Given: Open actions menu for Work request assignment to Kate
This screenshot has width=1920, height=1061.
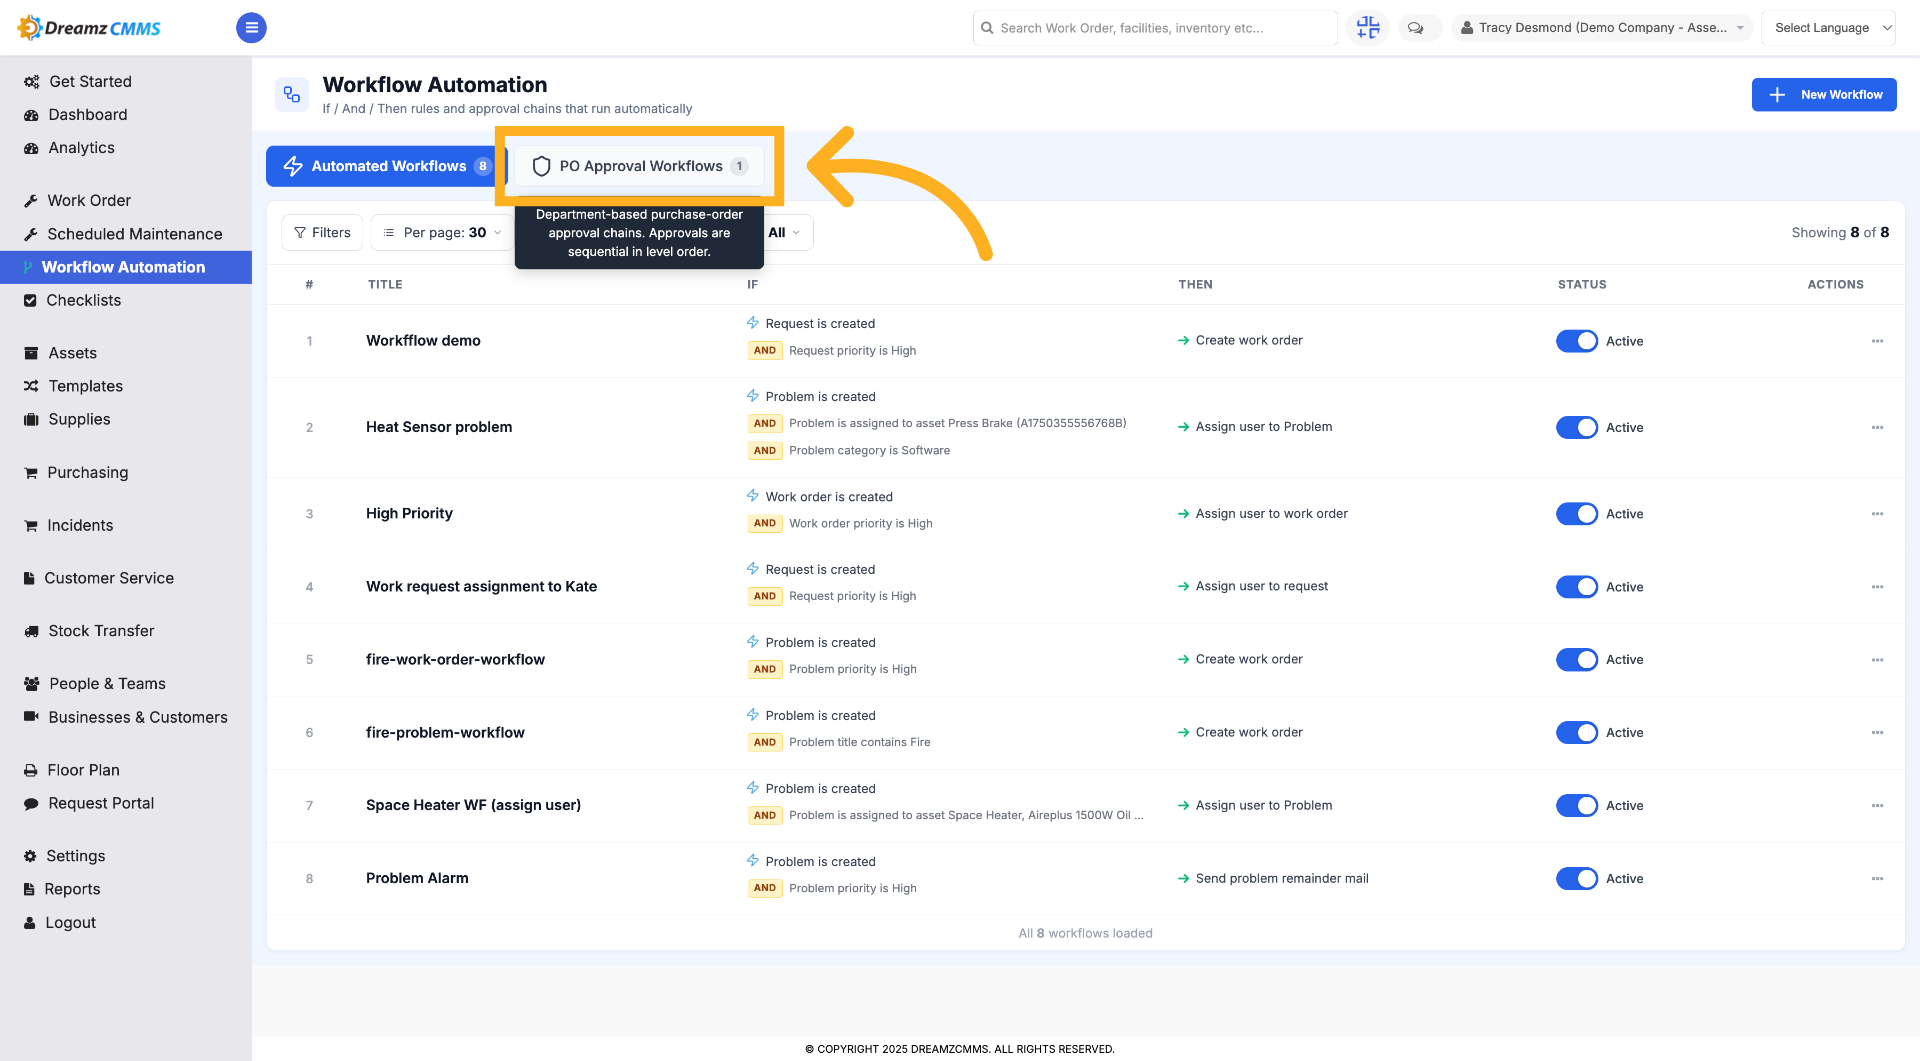Looking at the screenshot, I should (x=1877, y=587).
